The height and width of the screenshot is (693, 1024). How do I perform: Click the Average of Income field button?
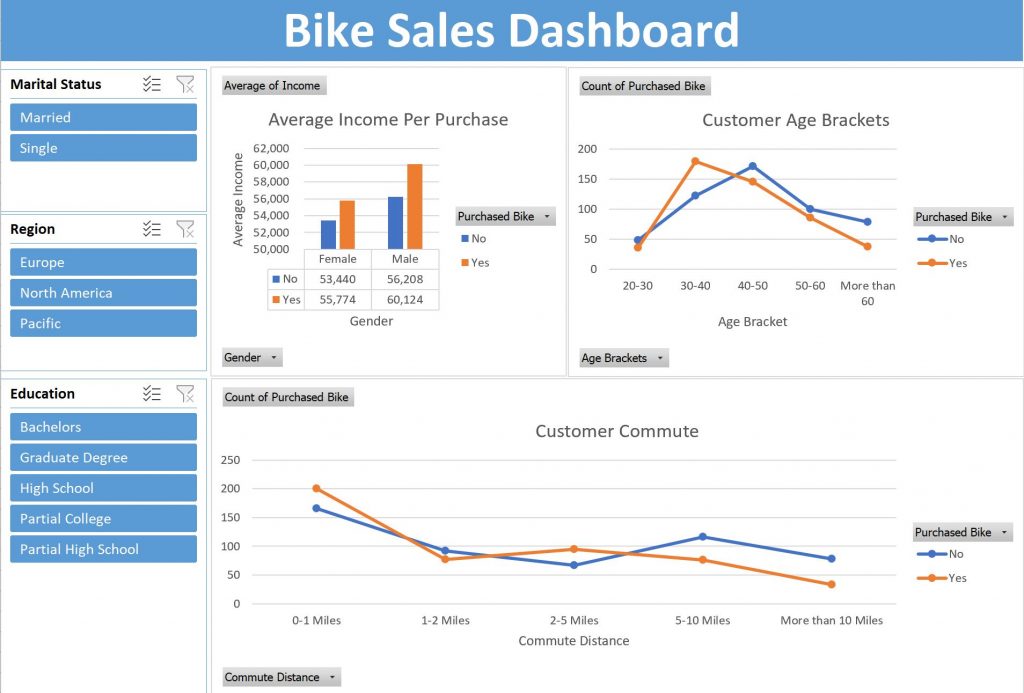272,86
